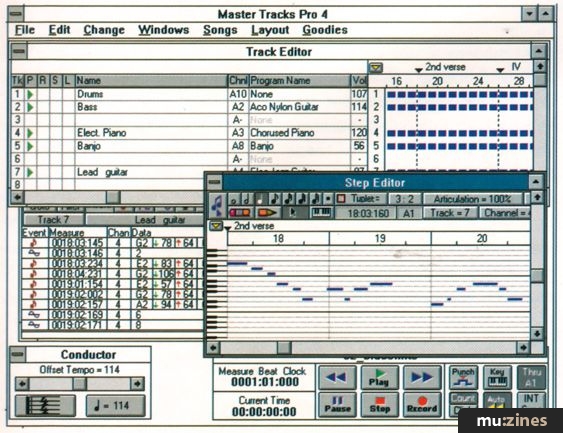Viewport: 563px width, 433px height.
Task: Toggle play status for Lead guitar track
Action: pos(31,173)
